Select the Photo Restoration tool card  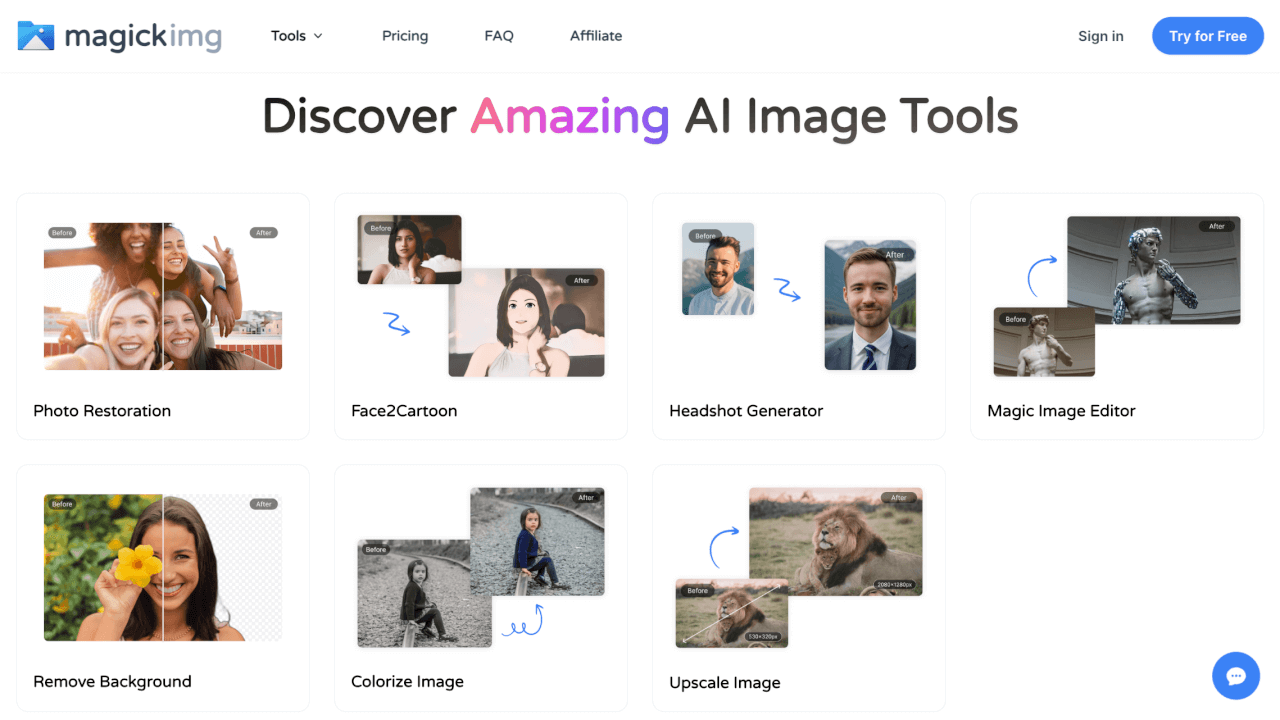(x=162, y=316)
